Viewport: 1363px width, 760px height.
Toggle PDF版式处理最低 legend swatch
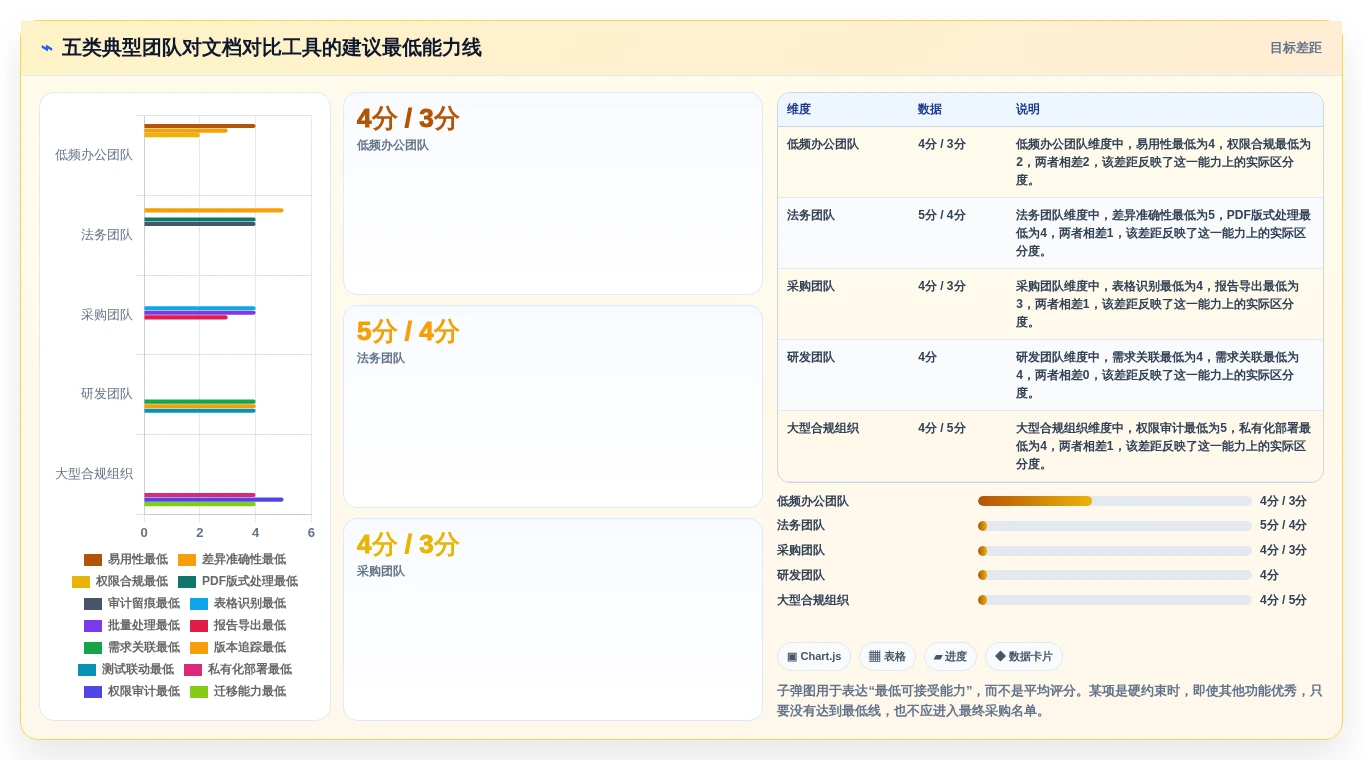click(187, 582)
